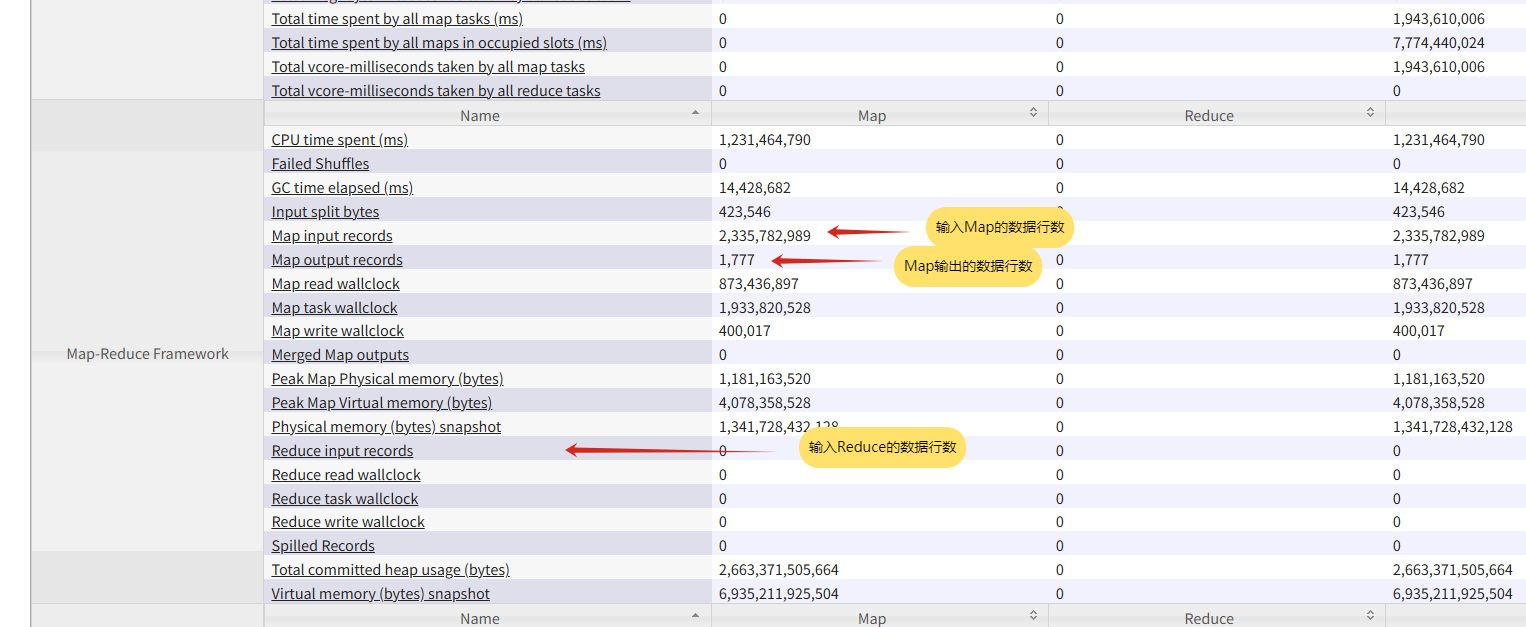This screenshot has width=1526, height=627.
Task: Click the Reduce sort icon above CPU time row
Action: pyautogui.click(x=1370, y=114)
